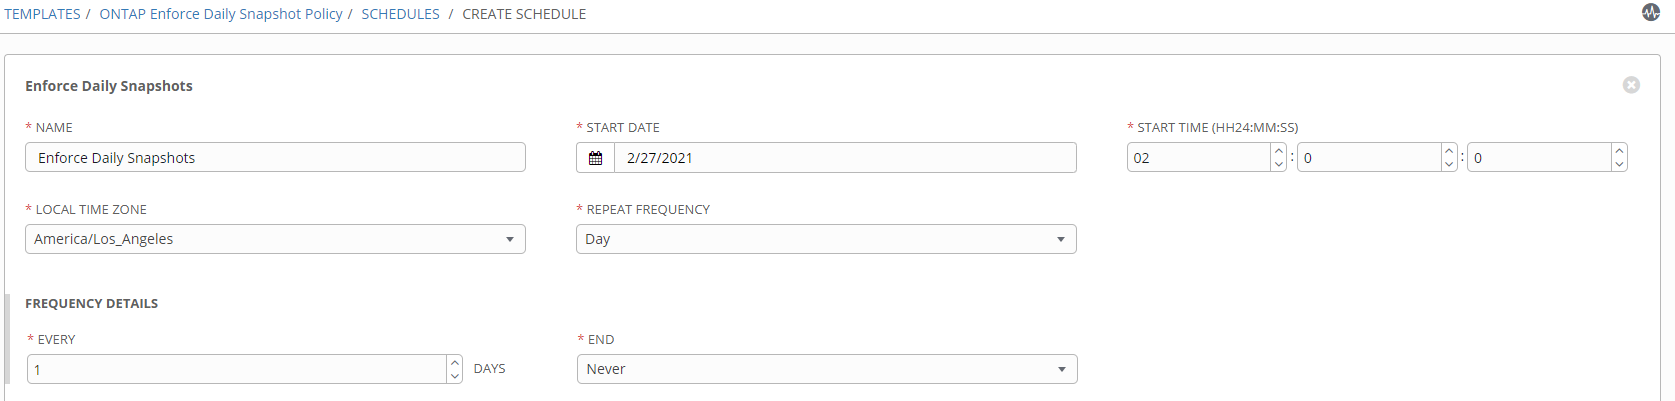This screenshot has width=1675, height=401.
Task: Click the Start Date text field
Action: coord(845,158)
